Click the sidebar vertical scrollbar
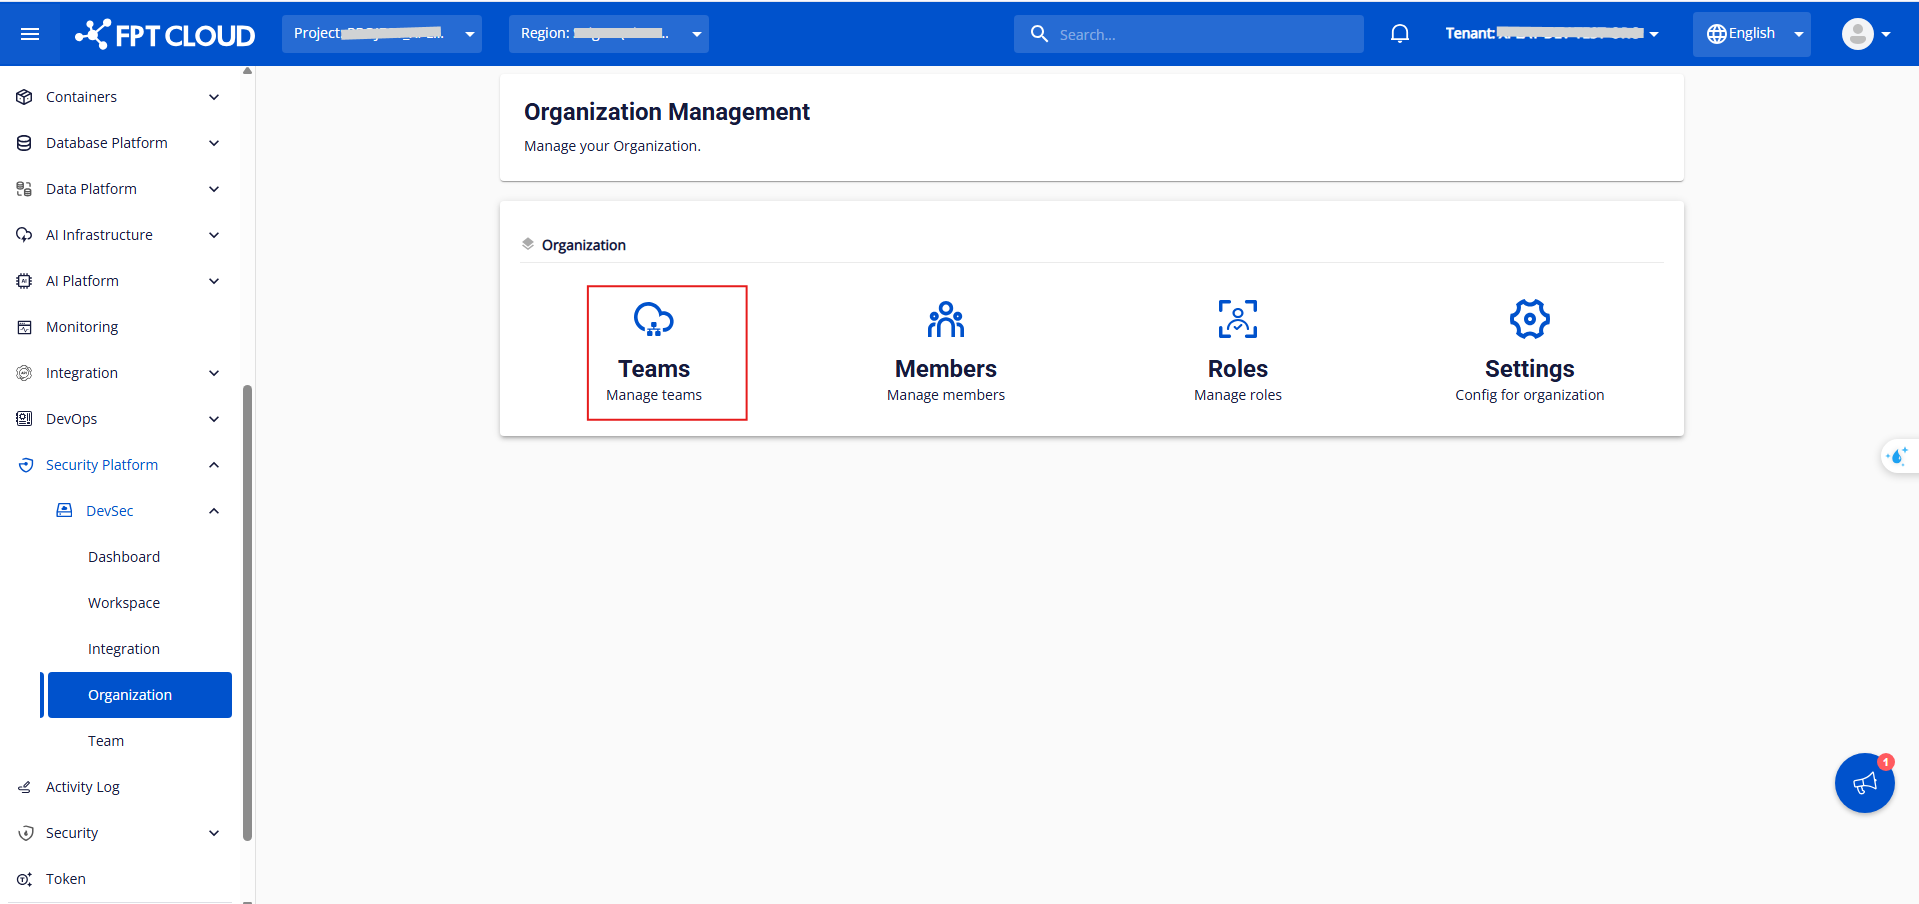The width and height of the screenshot is (1919, 904). 247,612
